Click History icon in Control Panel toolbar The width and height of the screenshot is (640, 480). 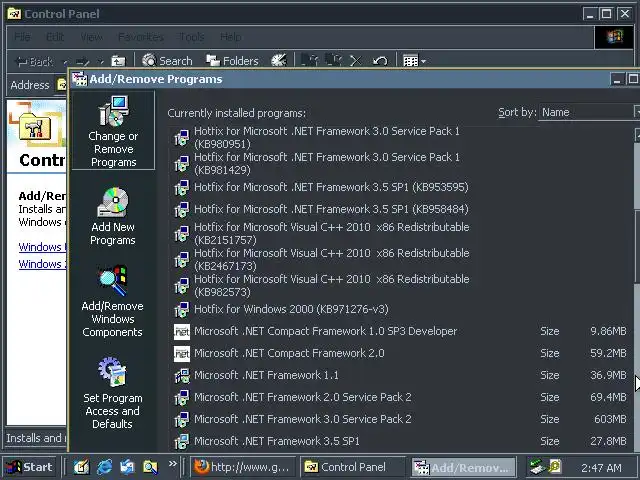279,61
